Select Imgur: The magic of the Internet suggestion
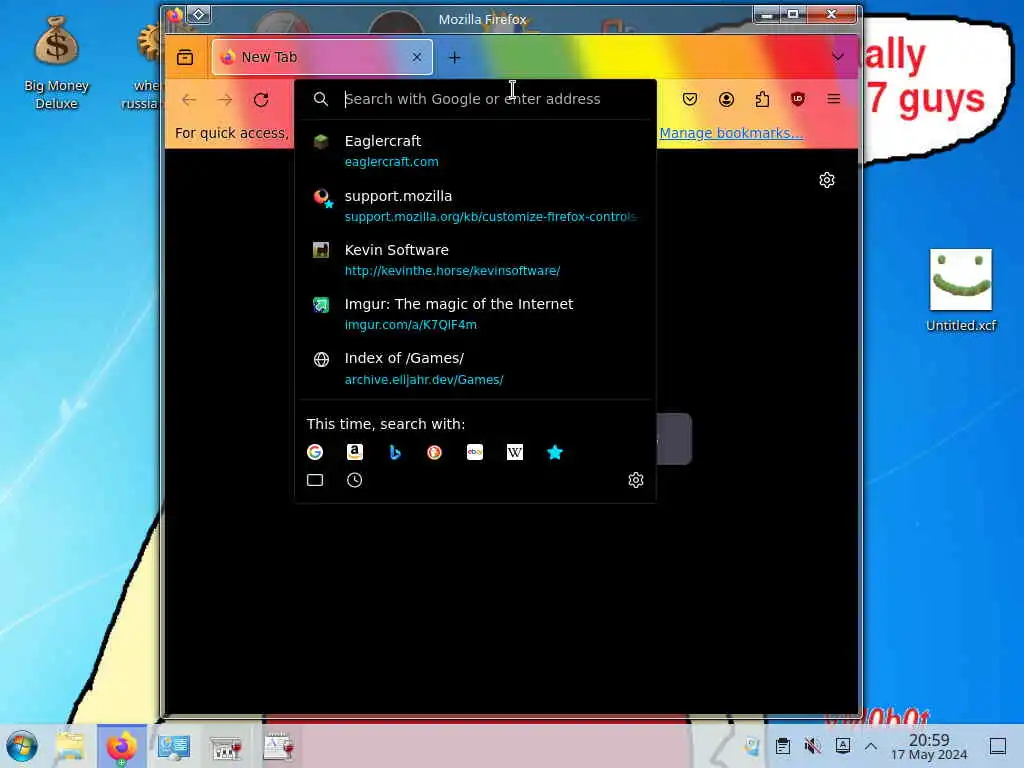 (475, 314)
